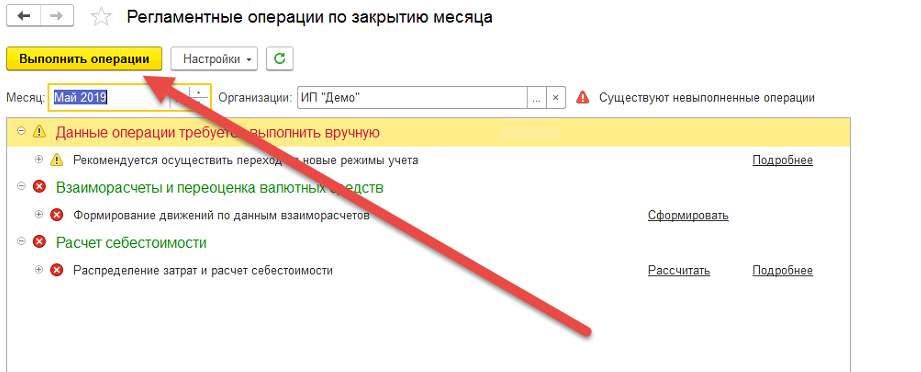This screenshot has width=921, height=372.
Task: Click the title Регламентные операции по закрытию месяца
Action: pos(310,18)
